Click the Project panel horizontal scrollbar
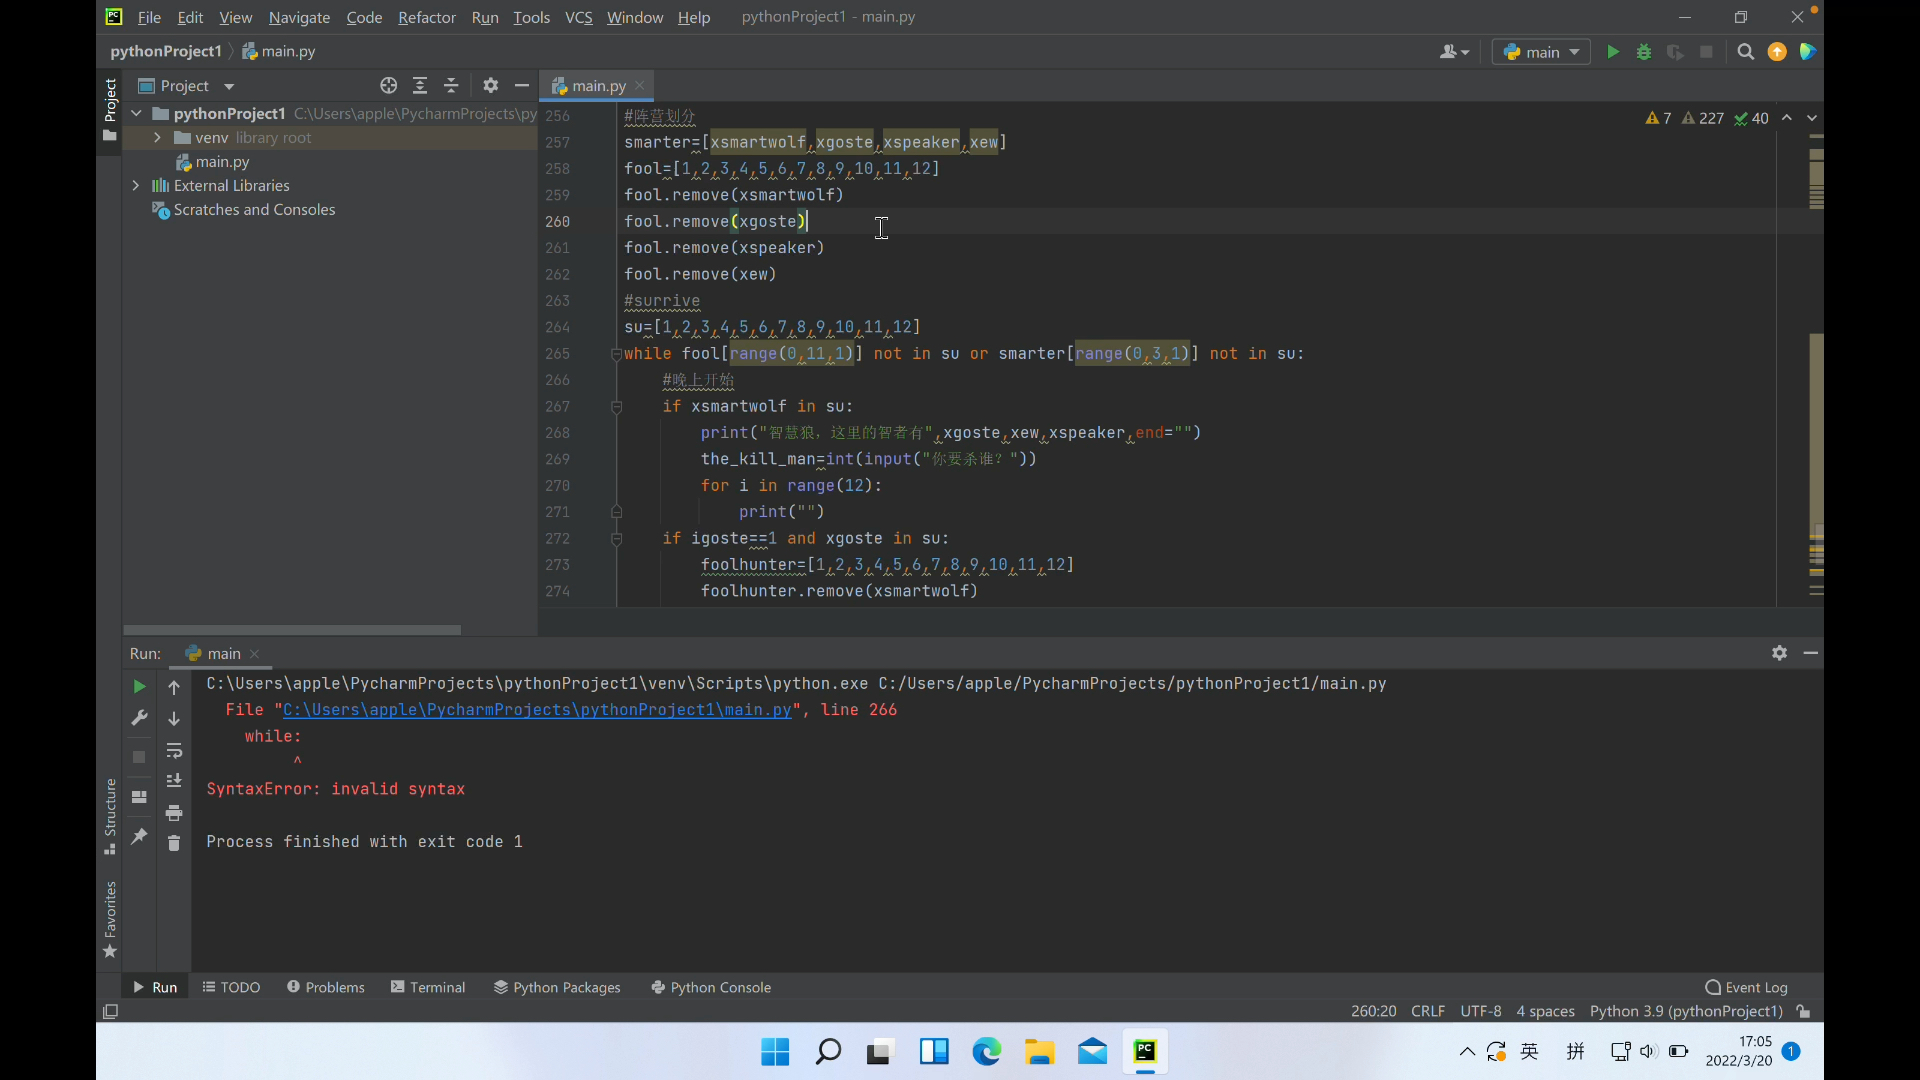Screen dimensions: 1920x1080 (292, 630)
